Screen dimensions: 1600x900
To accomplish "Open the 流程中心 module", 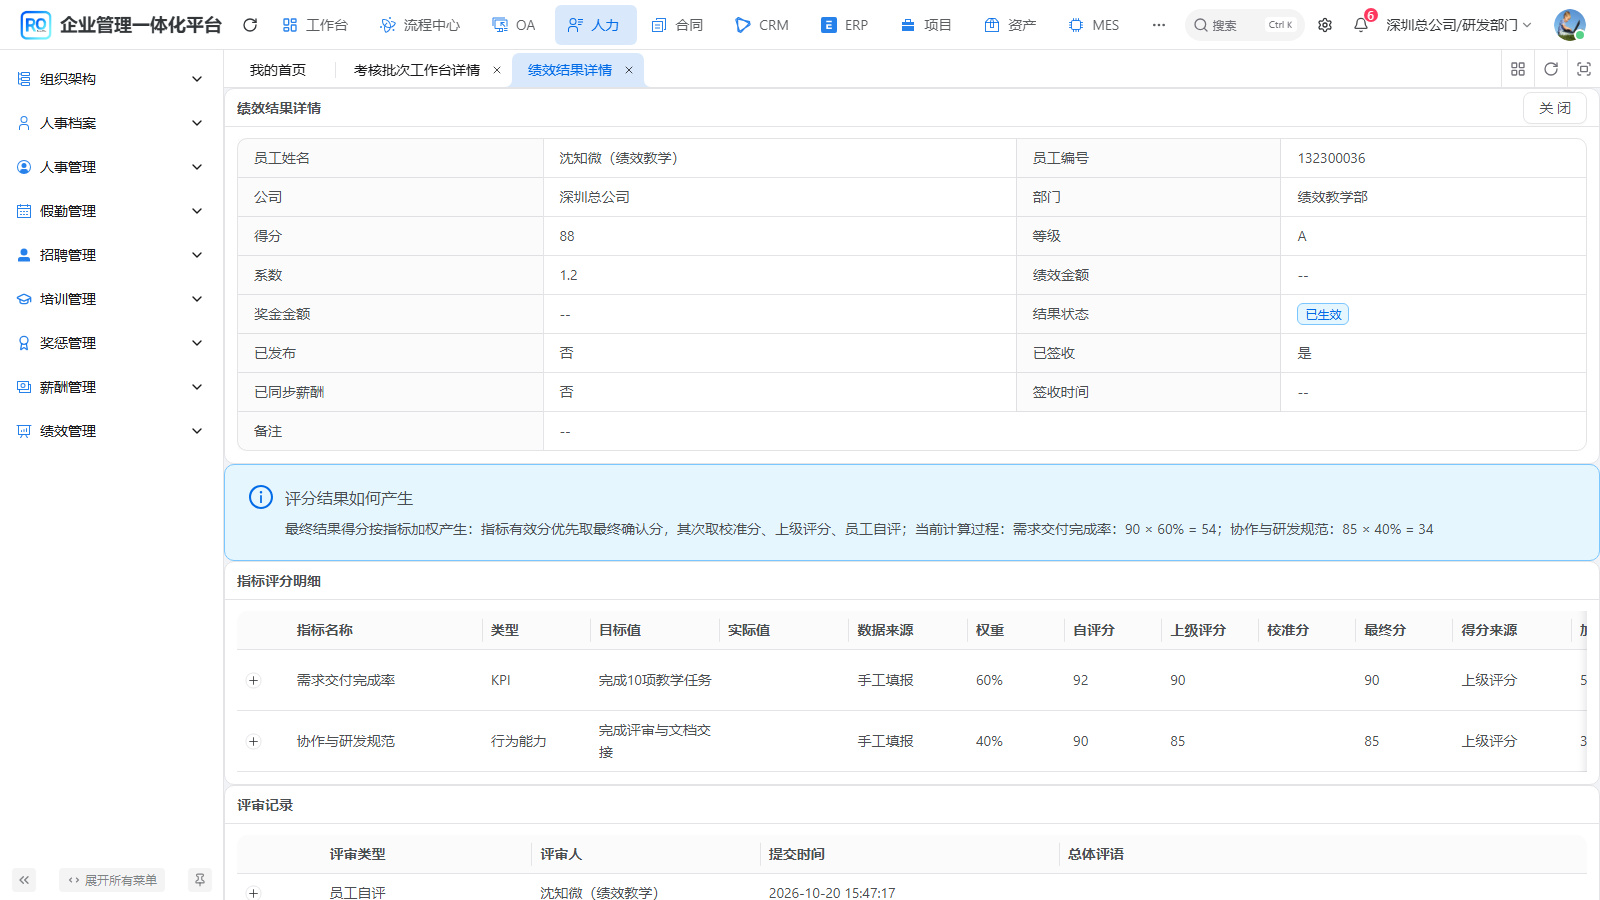I will 420,25.
